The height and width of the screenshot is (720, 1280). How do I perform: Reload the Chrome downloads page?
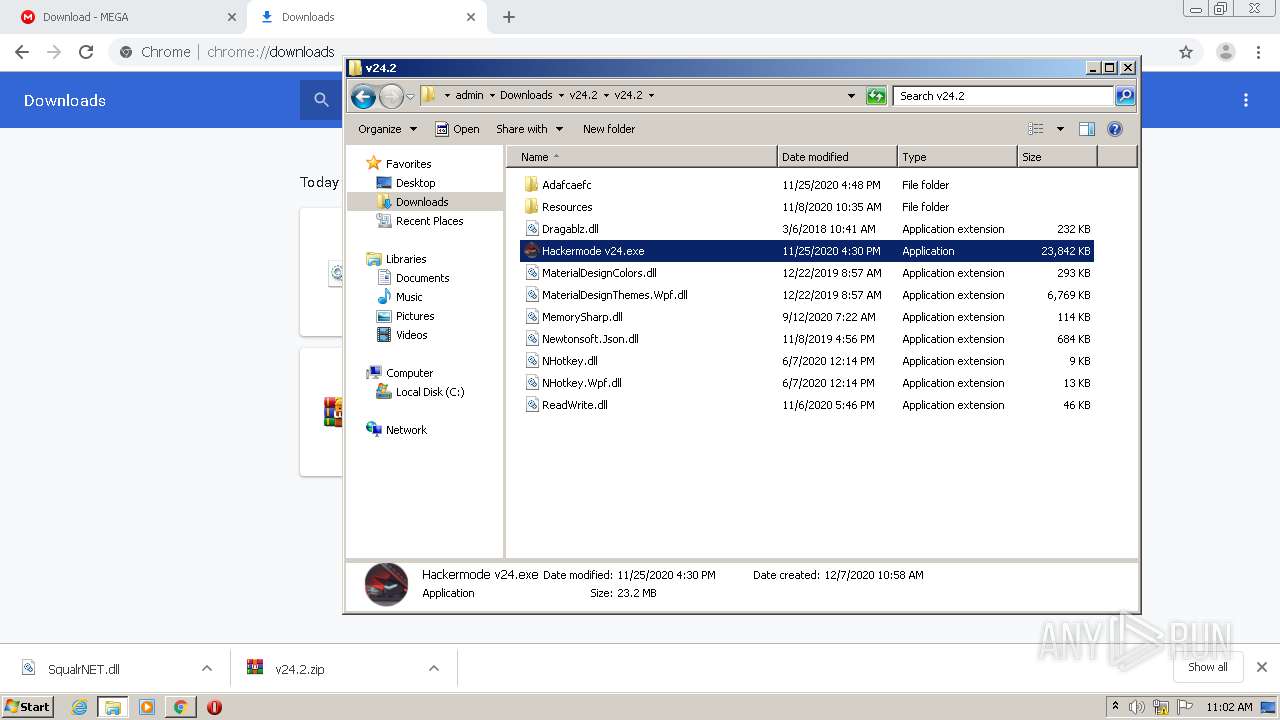click(x=86, y=52)
